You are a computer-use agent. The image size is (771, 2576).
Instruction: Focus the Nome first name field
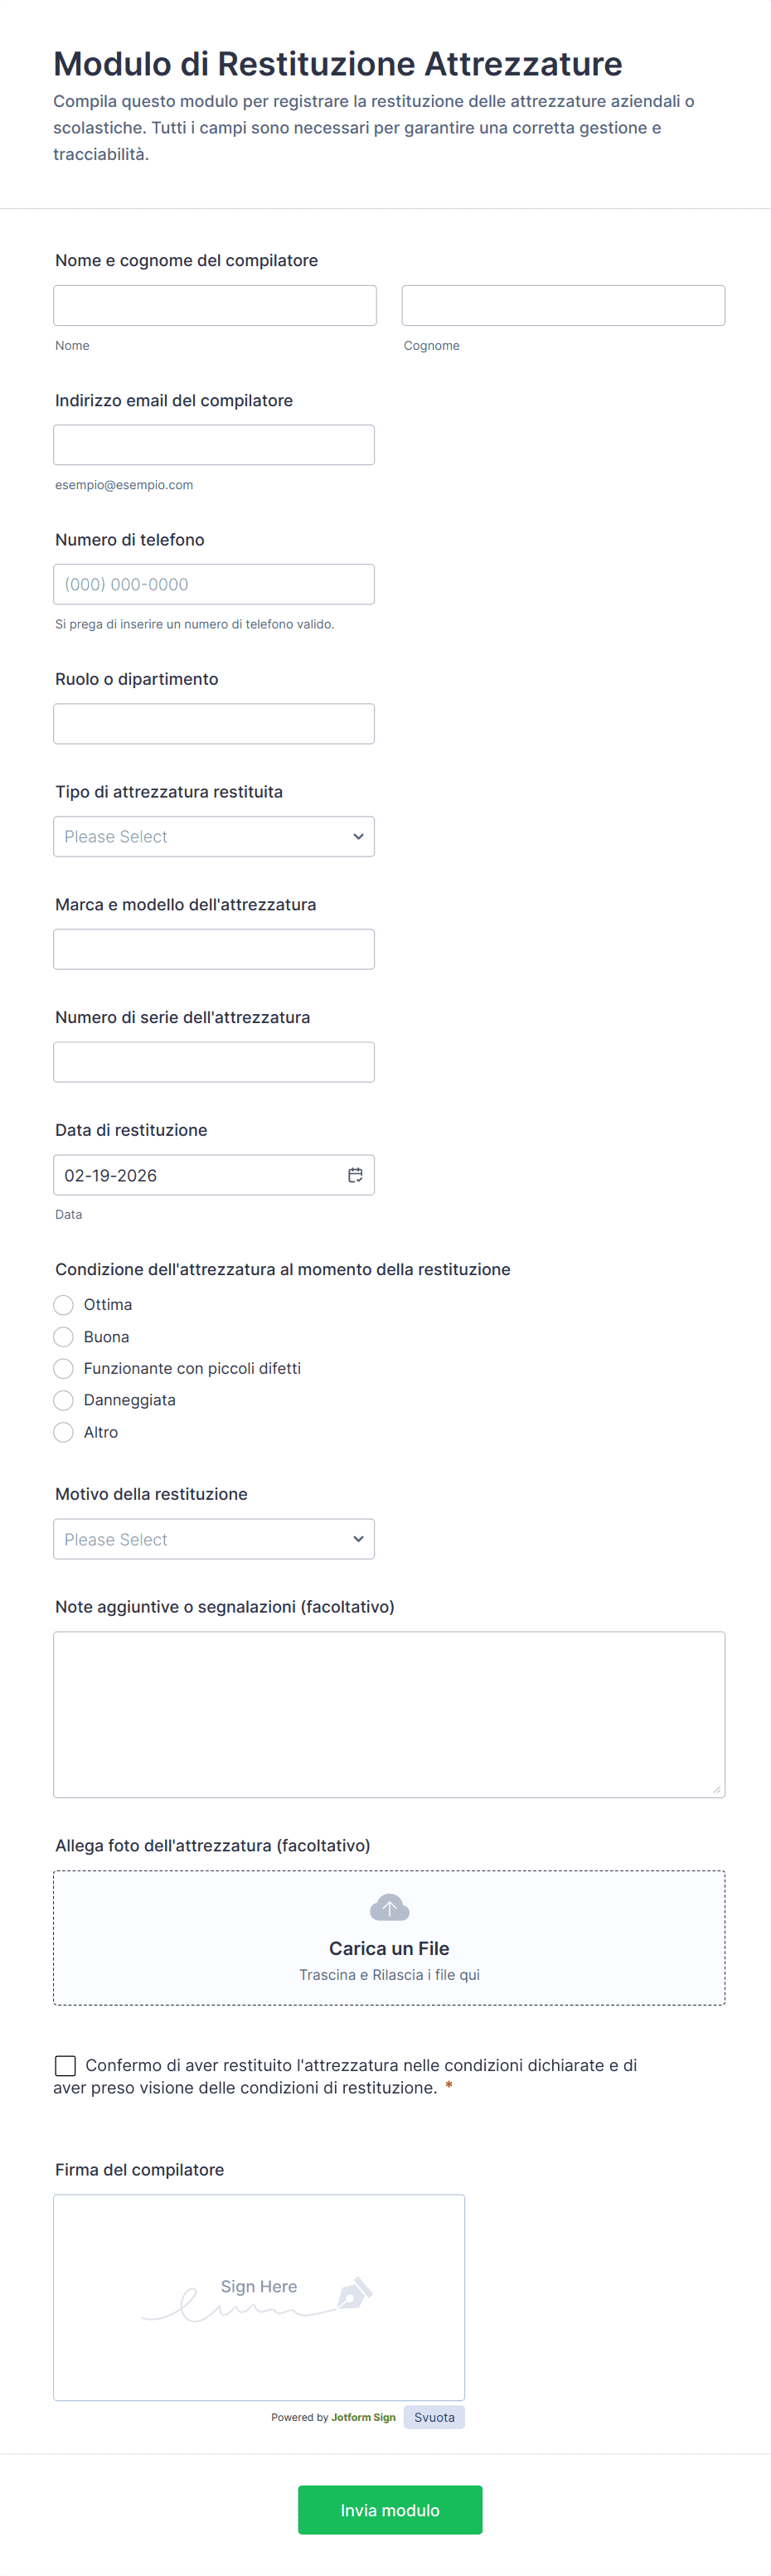pos(215,305)
